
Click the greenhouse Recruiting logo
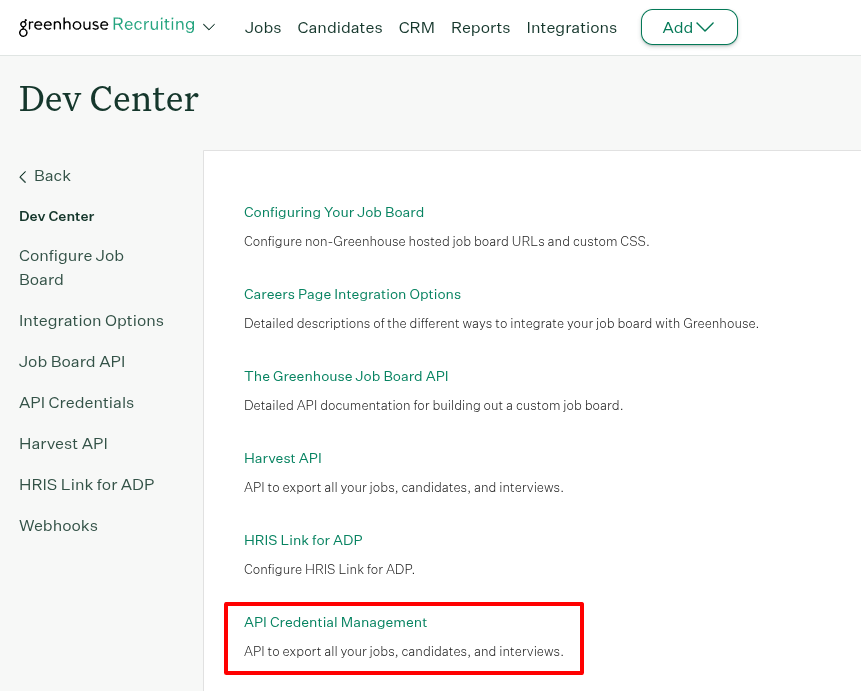[x=107, y=26]
